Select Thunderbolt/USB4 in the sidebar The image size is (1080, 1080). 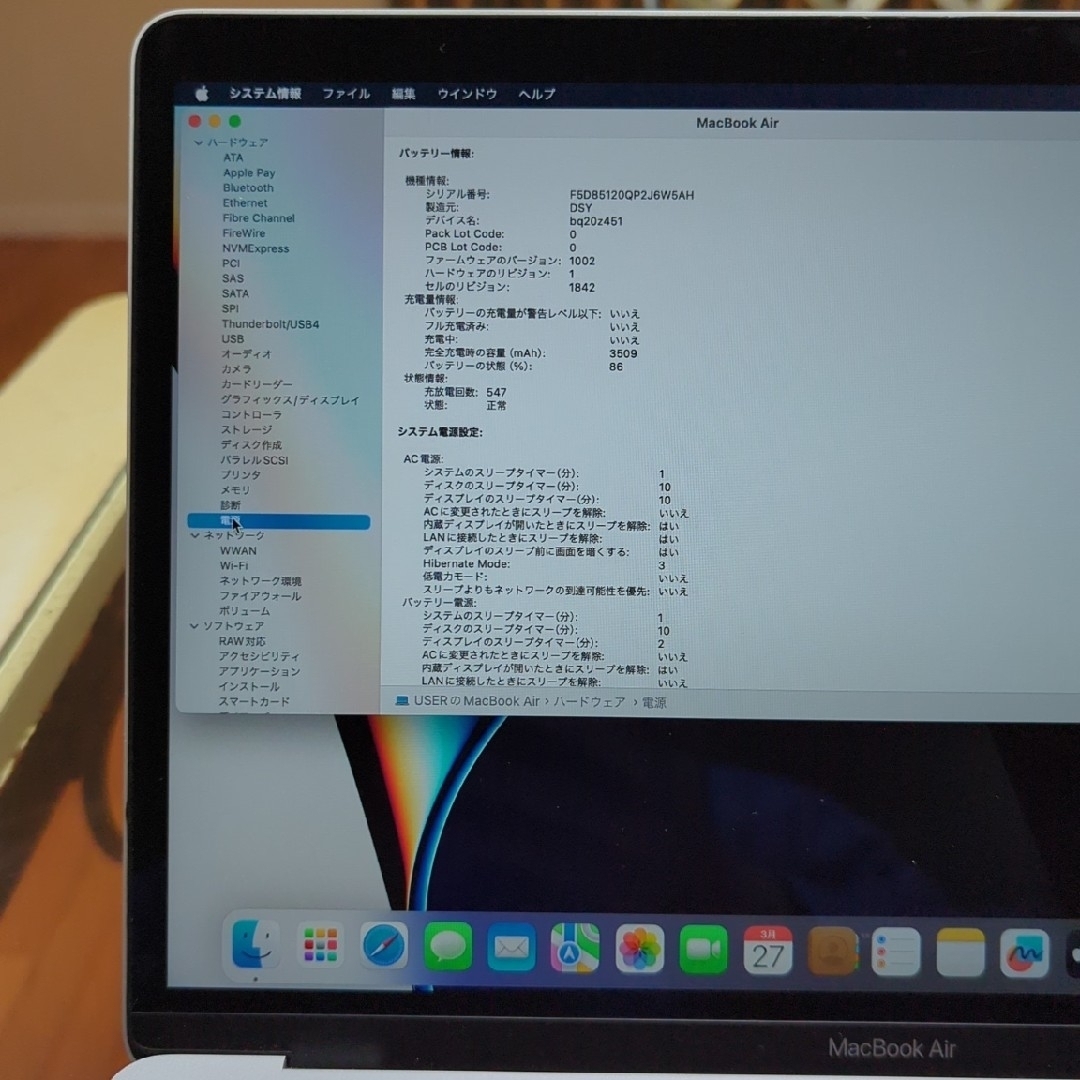pyautogui.click(x=270, y=324)
